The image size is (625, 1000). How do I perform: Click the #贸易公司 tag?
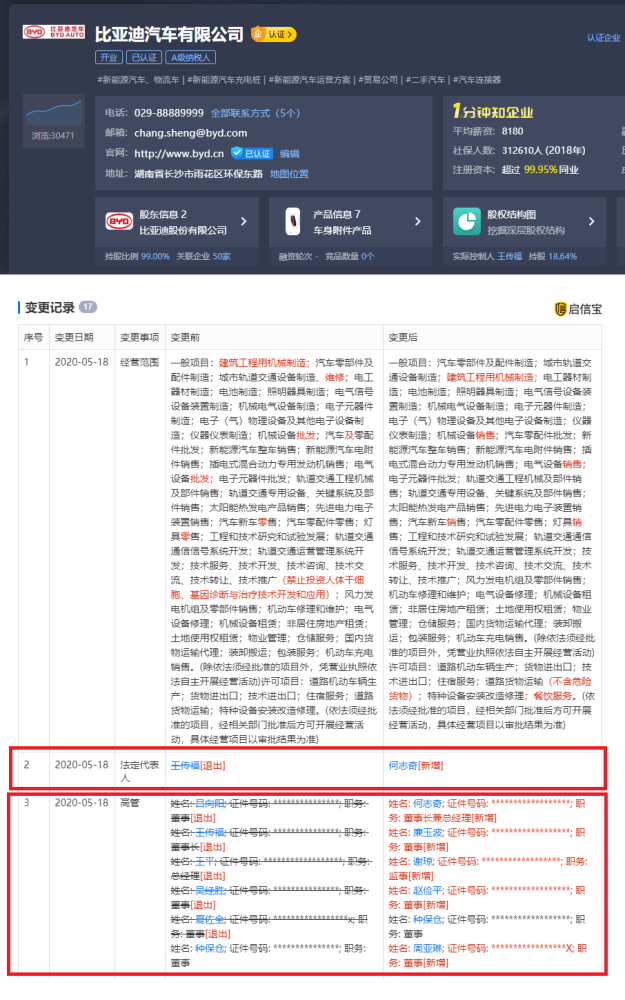[x=378, y=80]
